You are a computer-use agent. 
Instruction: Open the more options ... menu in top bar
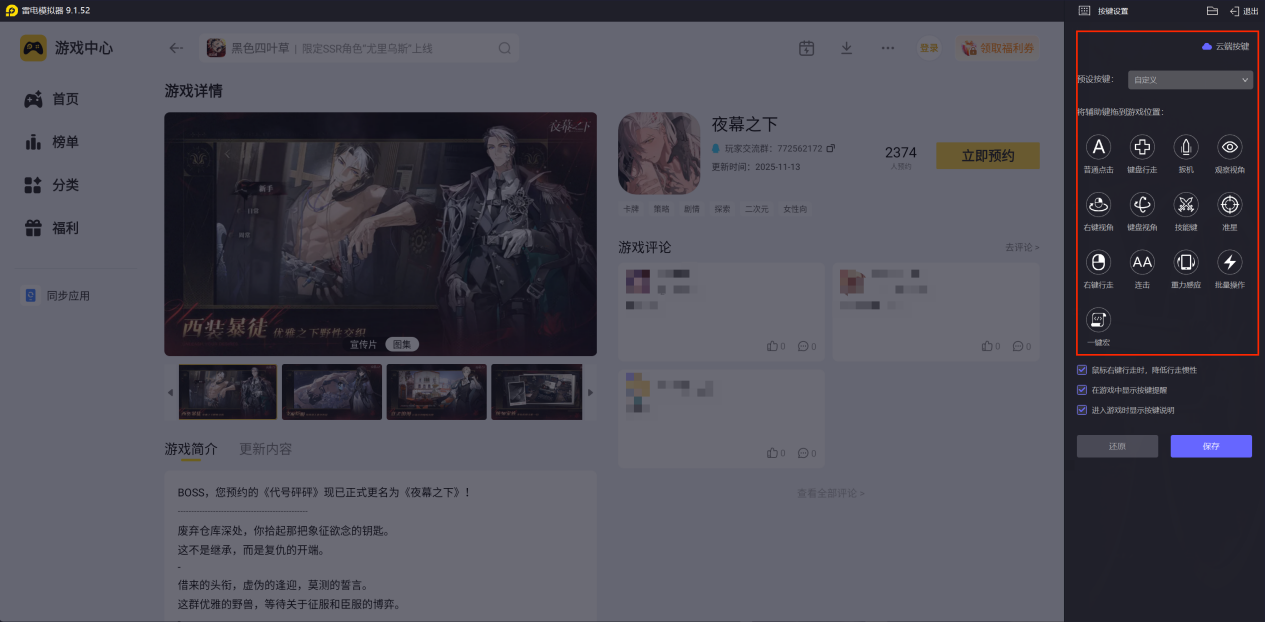click(x=886, y=47)
